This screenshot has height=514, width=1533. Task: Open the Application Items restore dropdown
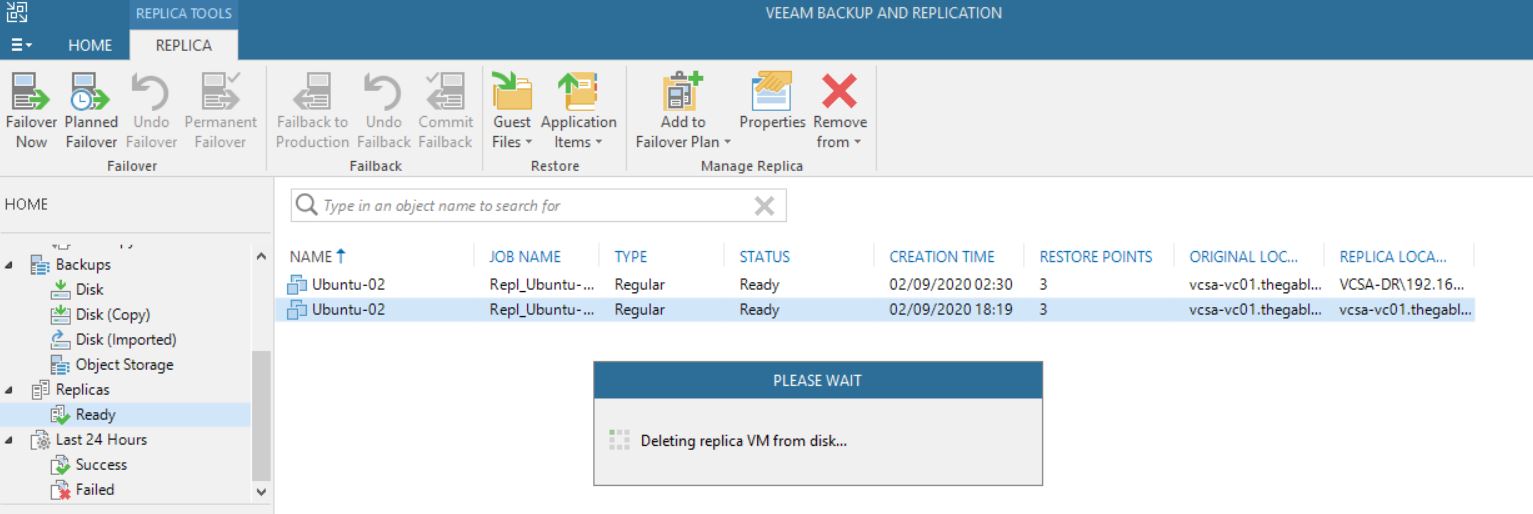(578, 110)
